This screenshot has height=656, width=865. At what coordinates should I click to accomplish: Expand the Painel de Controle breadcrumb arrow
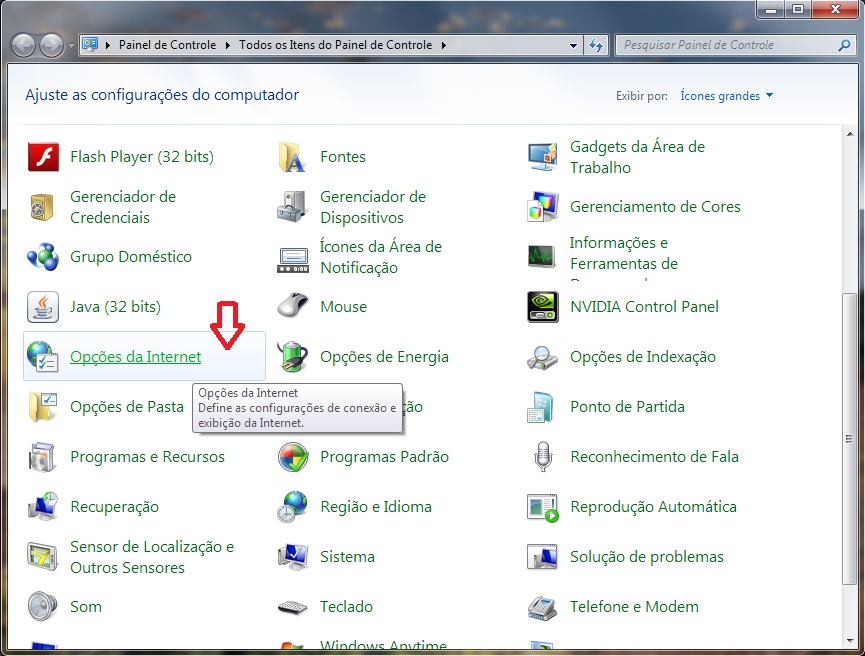pos(228,45)
